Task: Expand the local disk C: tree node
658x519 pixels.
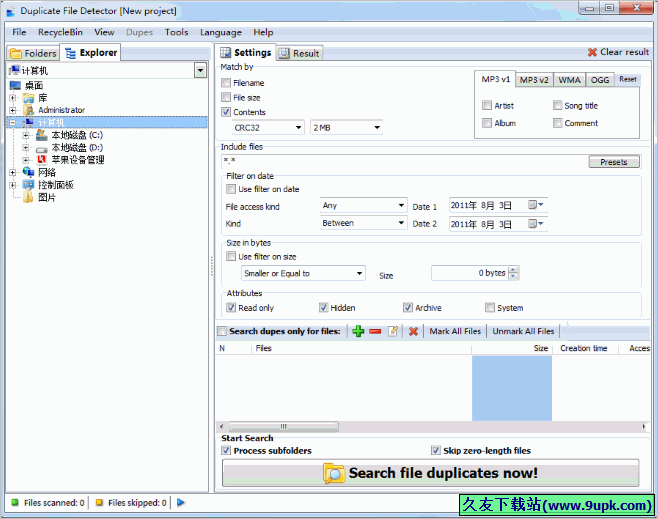Action: click(26, 135)
